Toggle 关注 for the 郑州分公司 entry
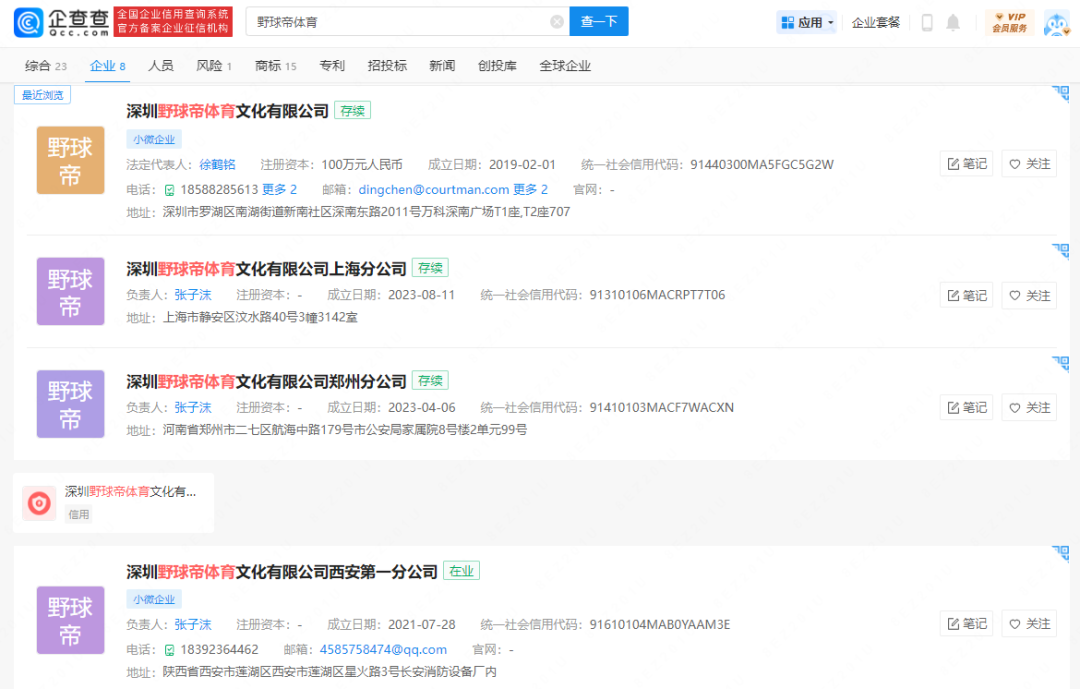This screenshot has height=689, width=1080. pos(1029,408)
